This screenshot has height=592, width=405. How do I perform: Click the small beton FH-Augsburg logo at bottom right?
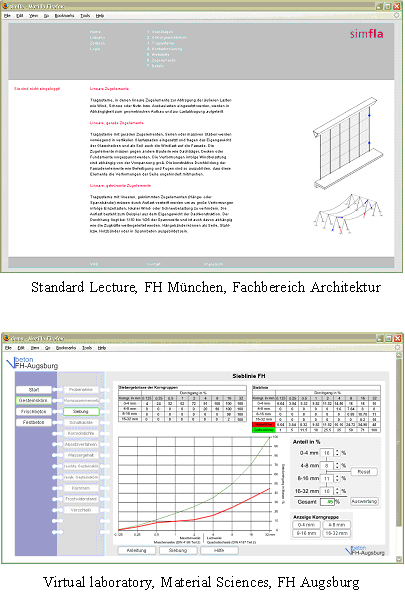point(365,550)
